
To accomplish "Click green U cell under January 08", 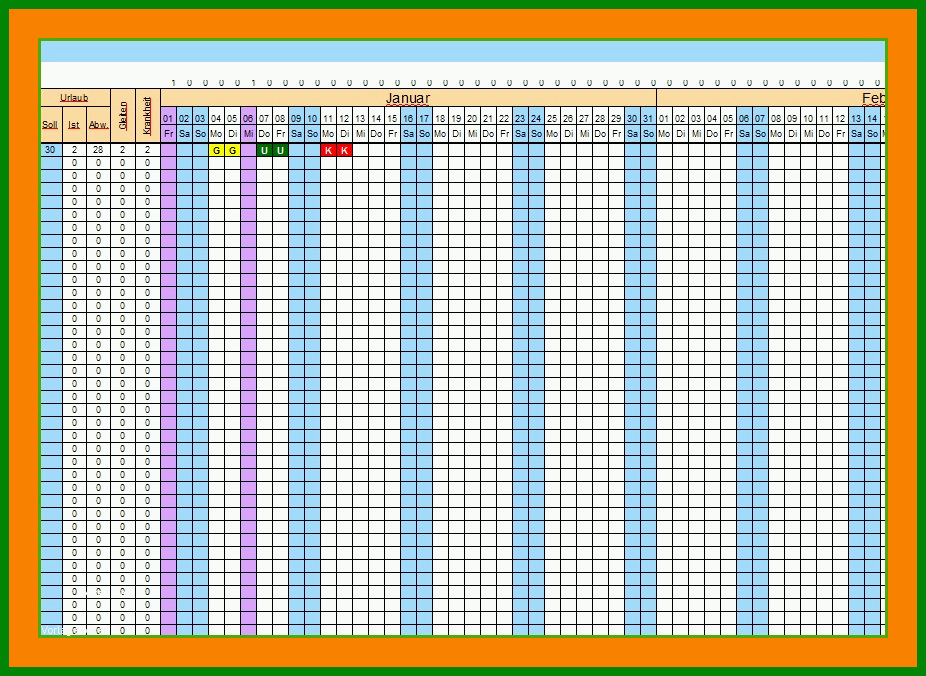I will coord(281,151).
